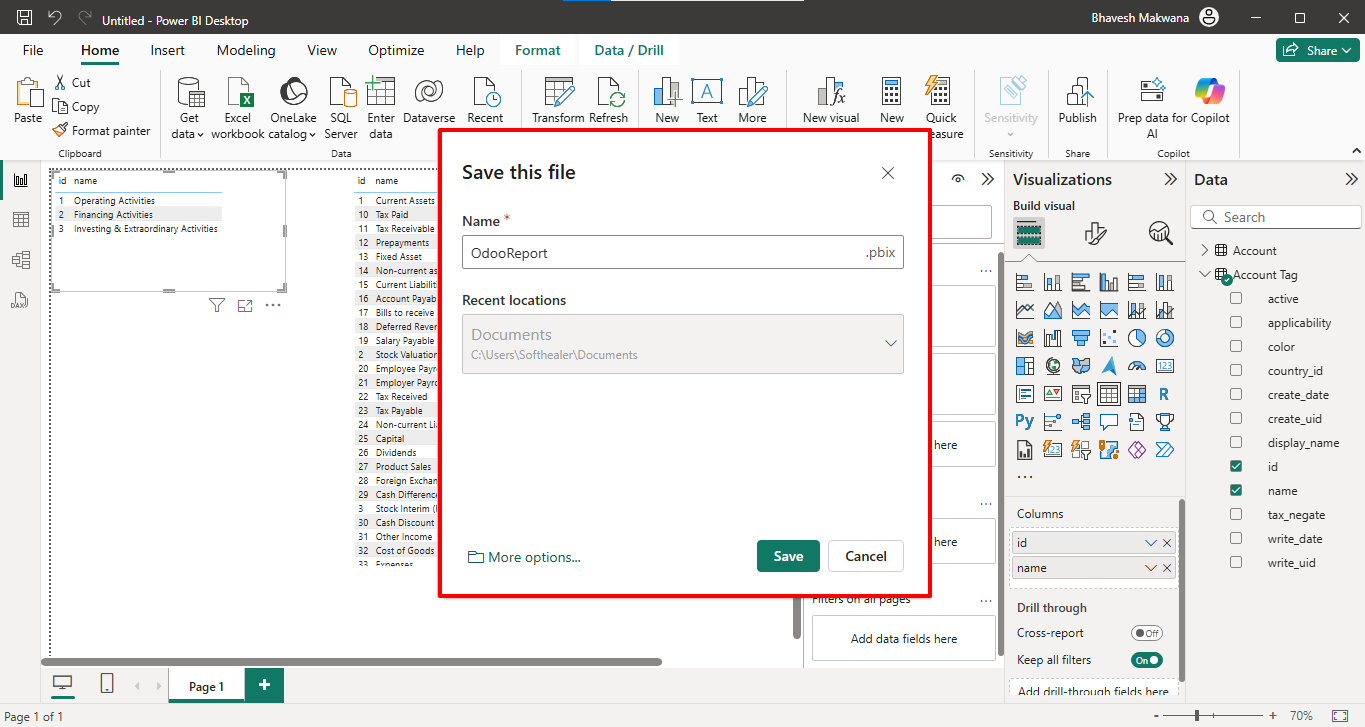Select the Power Apps visual icon
The width and height of the screenshot is (1365, 727).
tap(1136, 450)
